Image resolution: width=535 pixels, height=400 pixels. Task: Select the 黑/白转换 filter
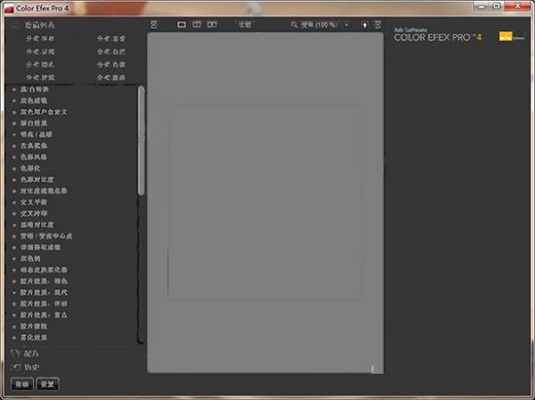point(34,89)
